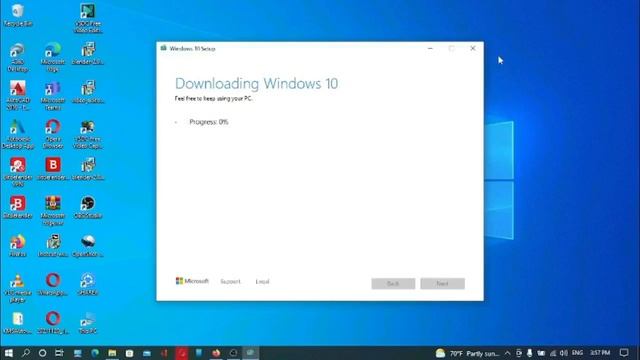The height and width of the screenshot is (360, 640).
Task: Open the Autodesk Desktop App shortcut
Action: (18, 134)
